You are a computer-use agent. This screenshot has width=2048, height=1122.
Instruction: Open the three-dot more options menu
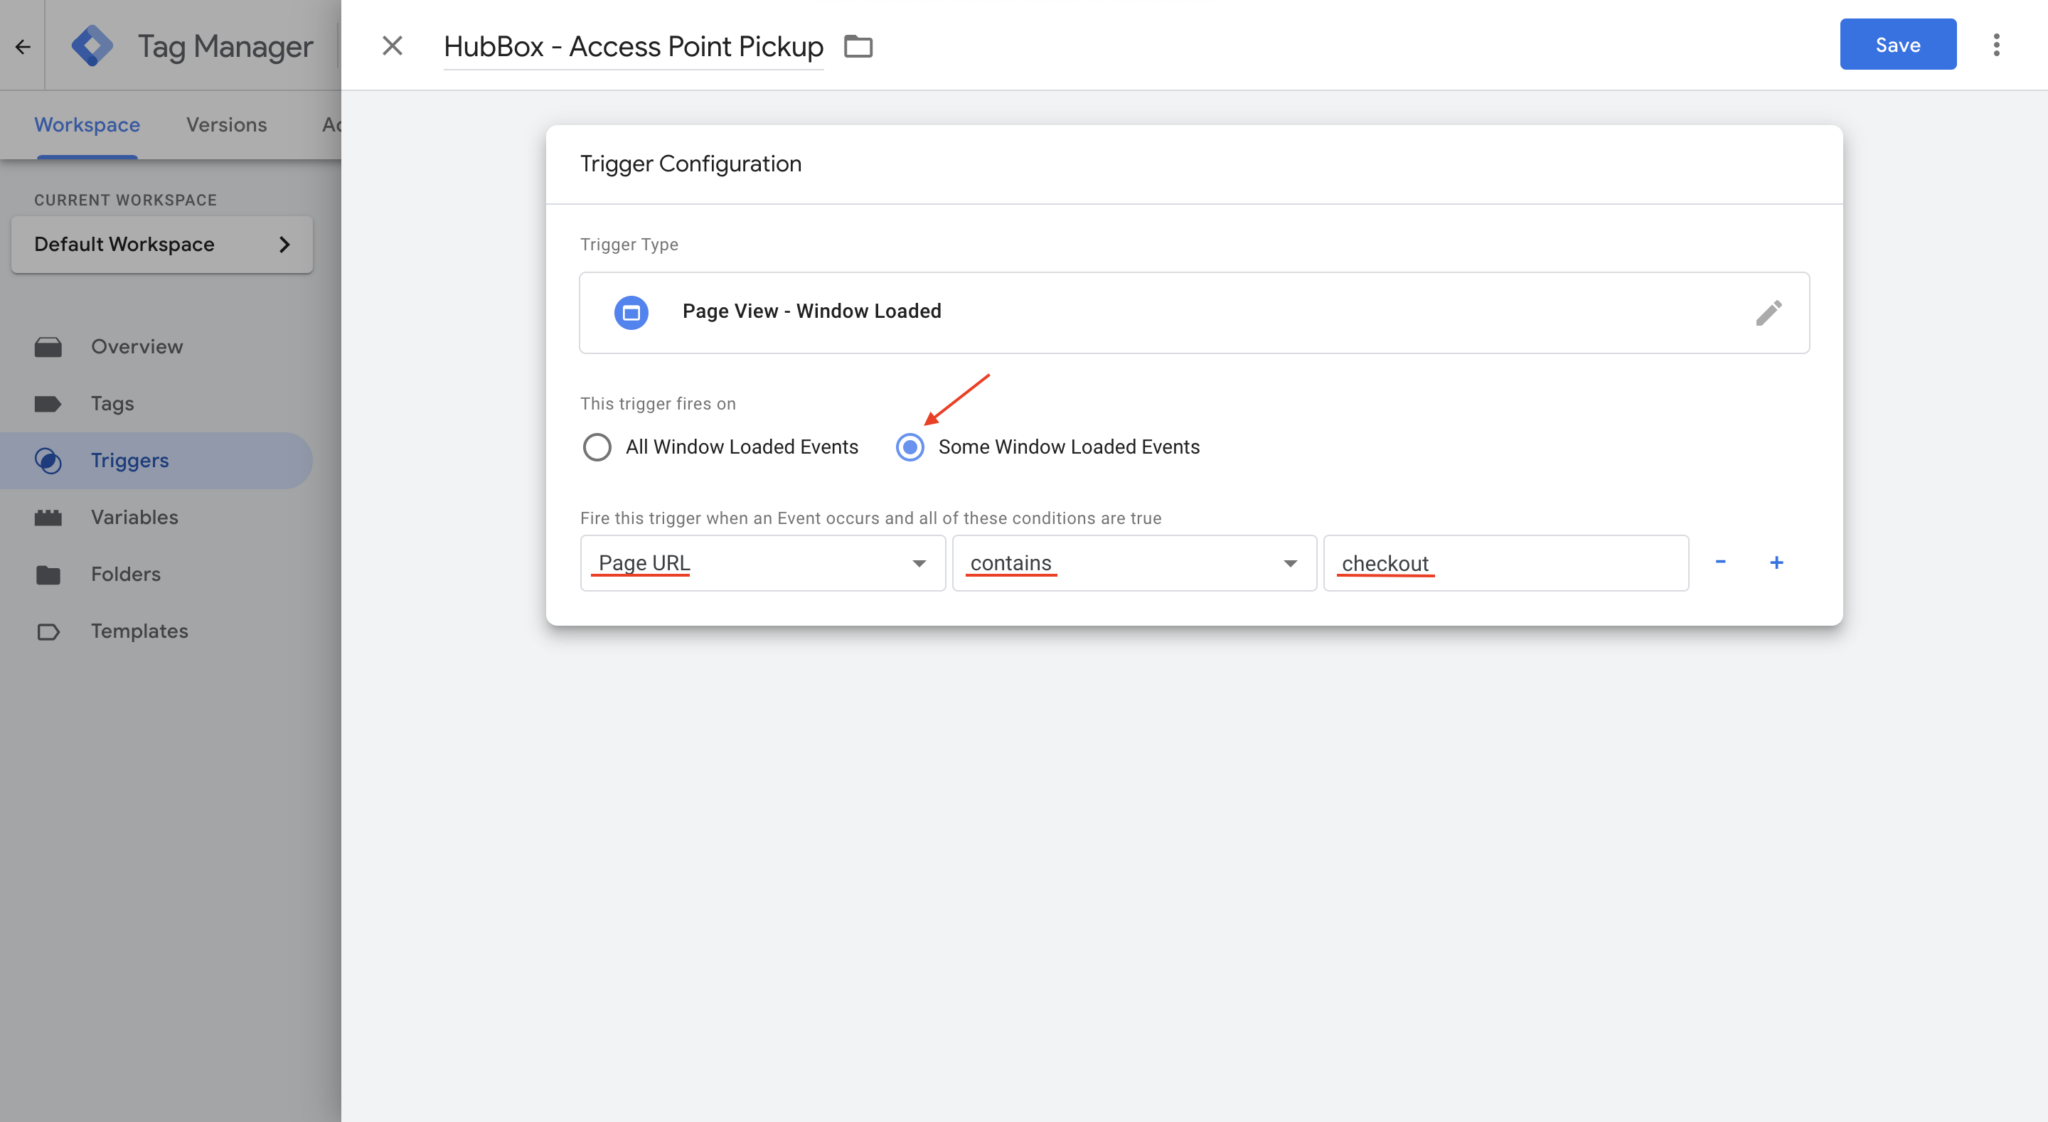click(x=1996, y=45)
